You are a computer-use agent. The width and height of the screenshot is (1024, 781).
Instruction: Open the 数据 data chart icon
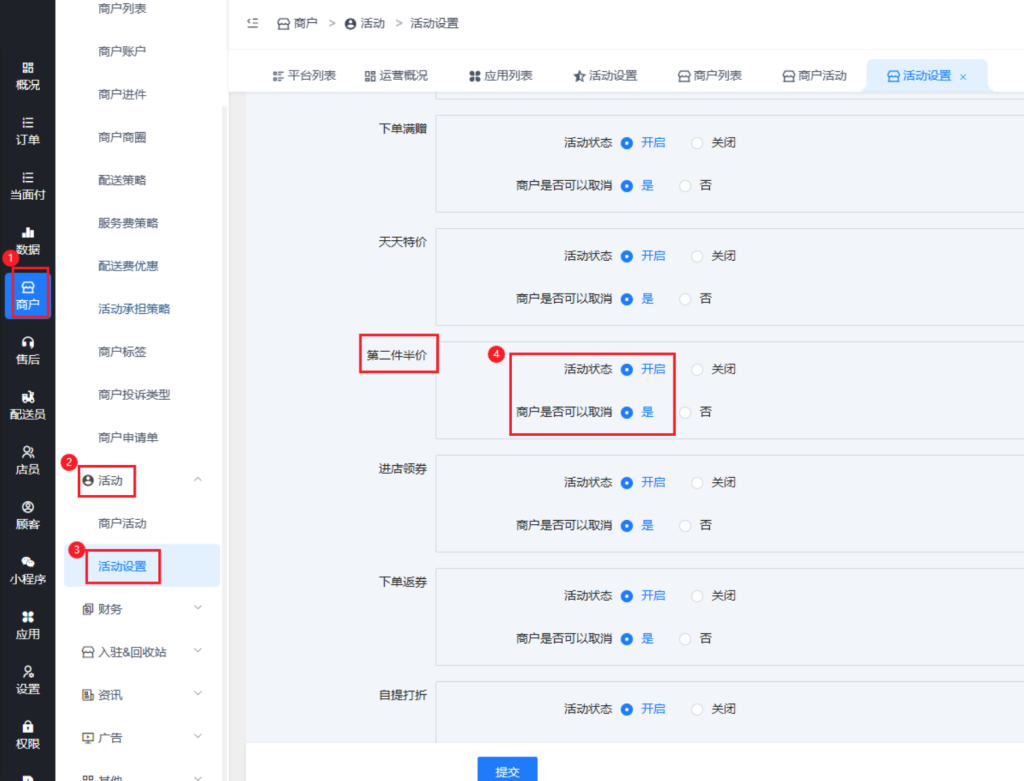pos(28,233)
